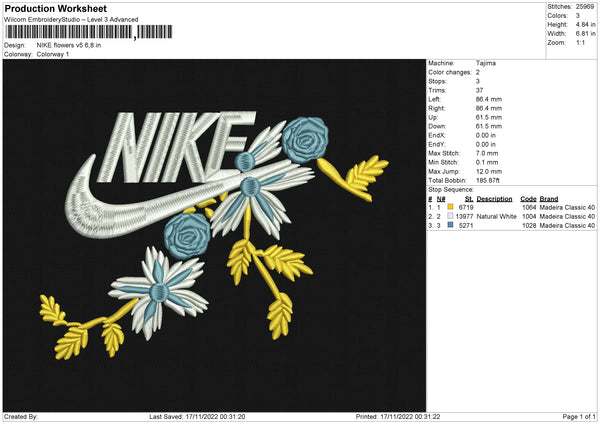
Task: Click the 'Created By:' footer label
Action: pos(21,417)
